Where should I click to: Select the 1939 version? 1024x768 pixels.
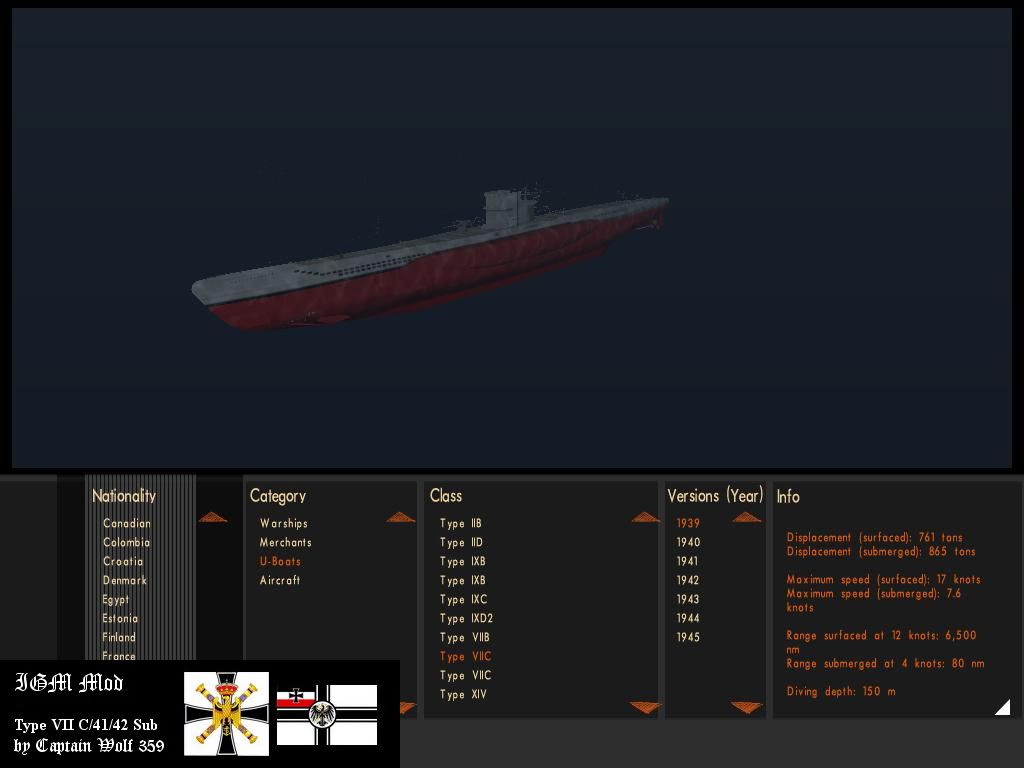click(688, 523)
